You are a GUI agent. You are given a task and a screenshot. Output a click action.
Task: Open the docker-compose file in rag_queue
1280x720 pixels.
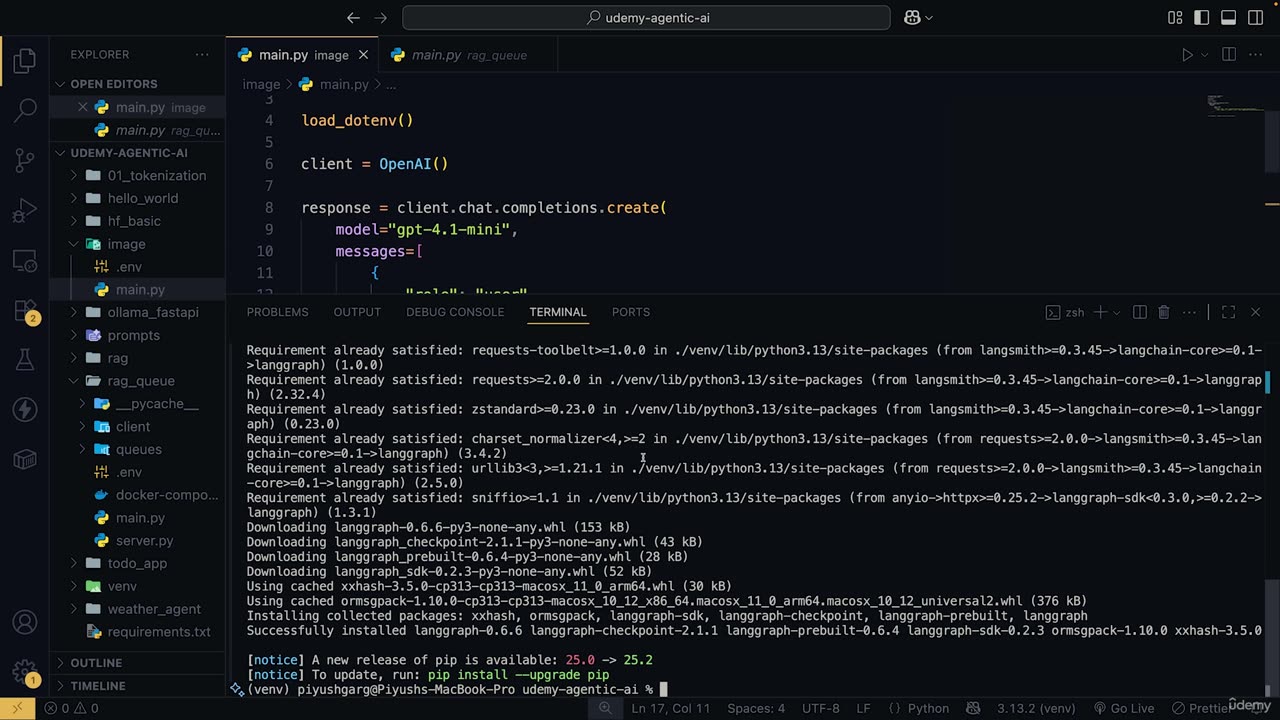(137, 495)
